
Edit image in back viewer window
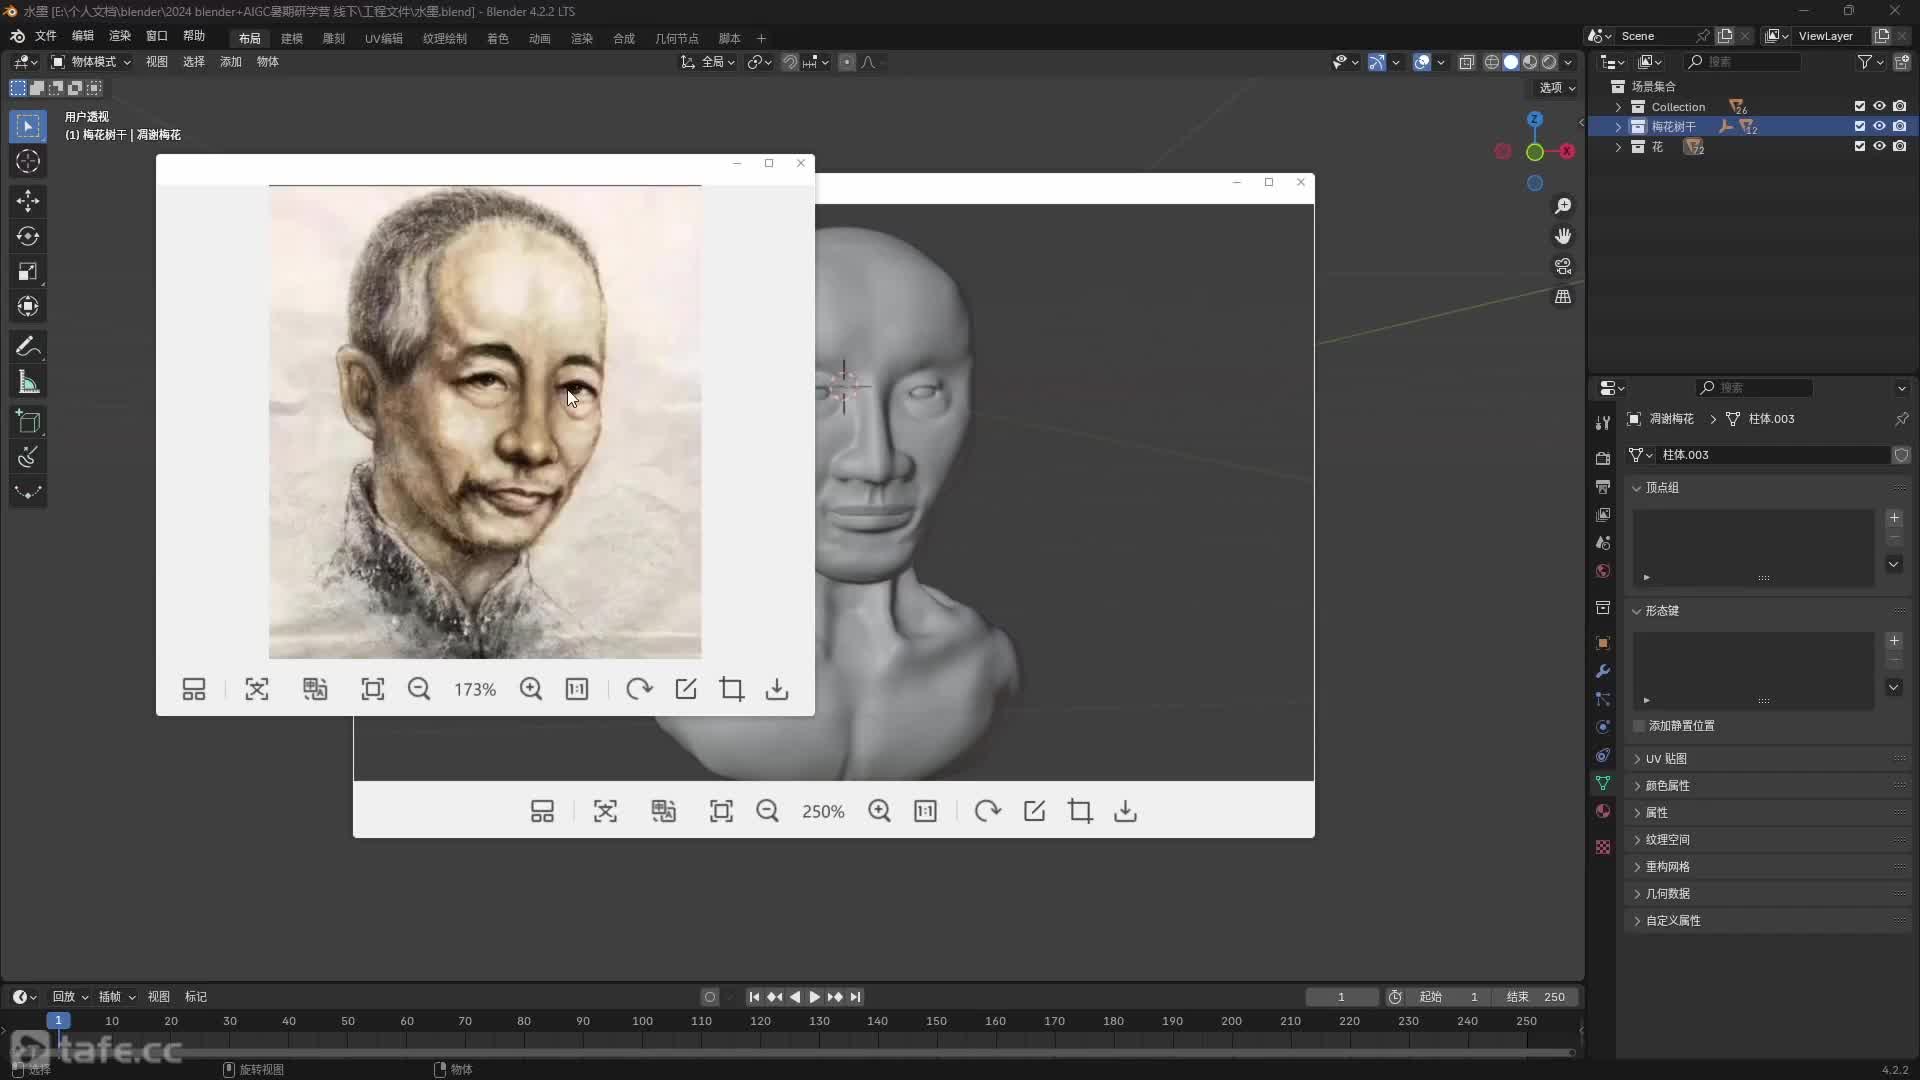(1034, 811)
